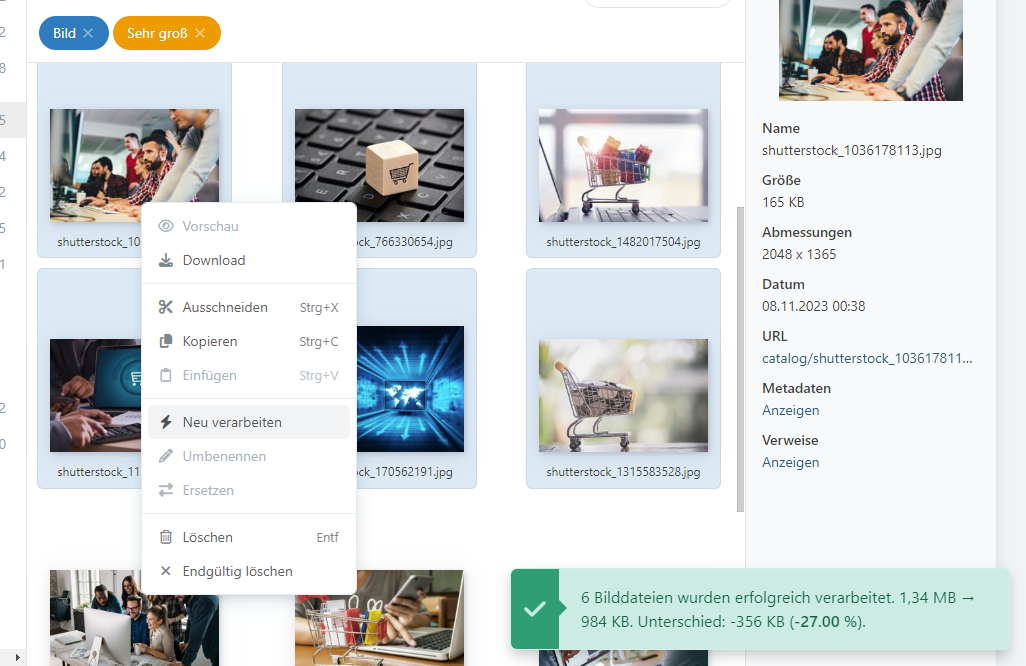The height and width of the screenshot is (666, 1026).
Task: Select the shutterstock_1315583528.jpg thumbnail
Action: point(623,395)
